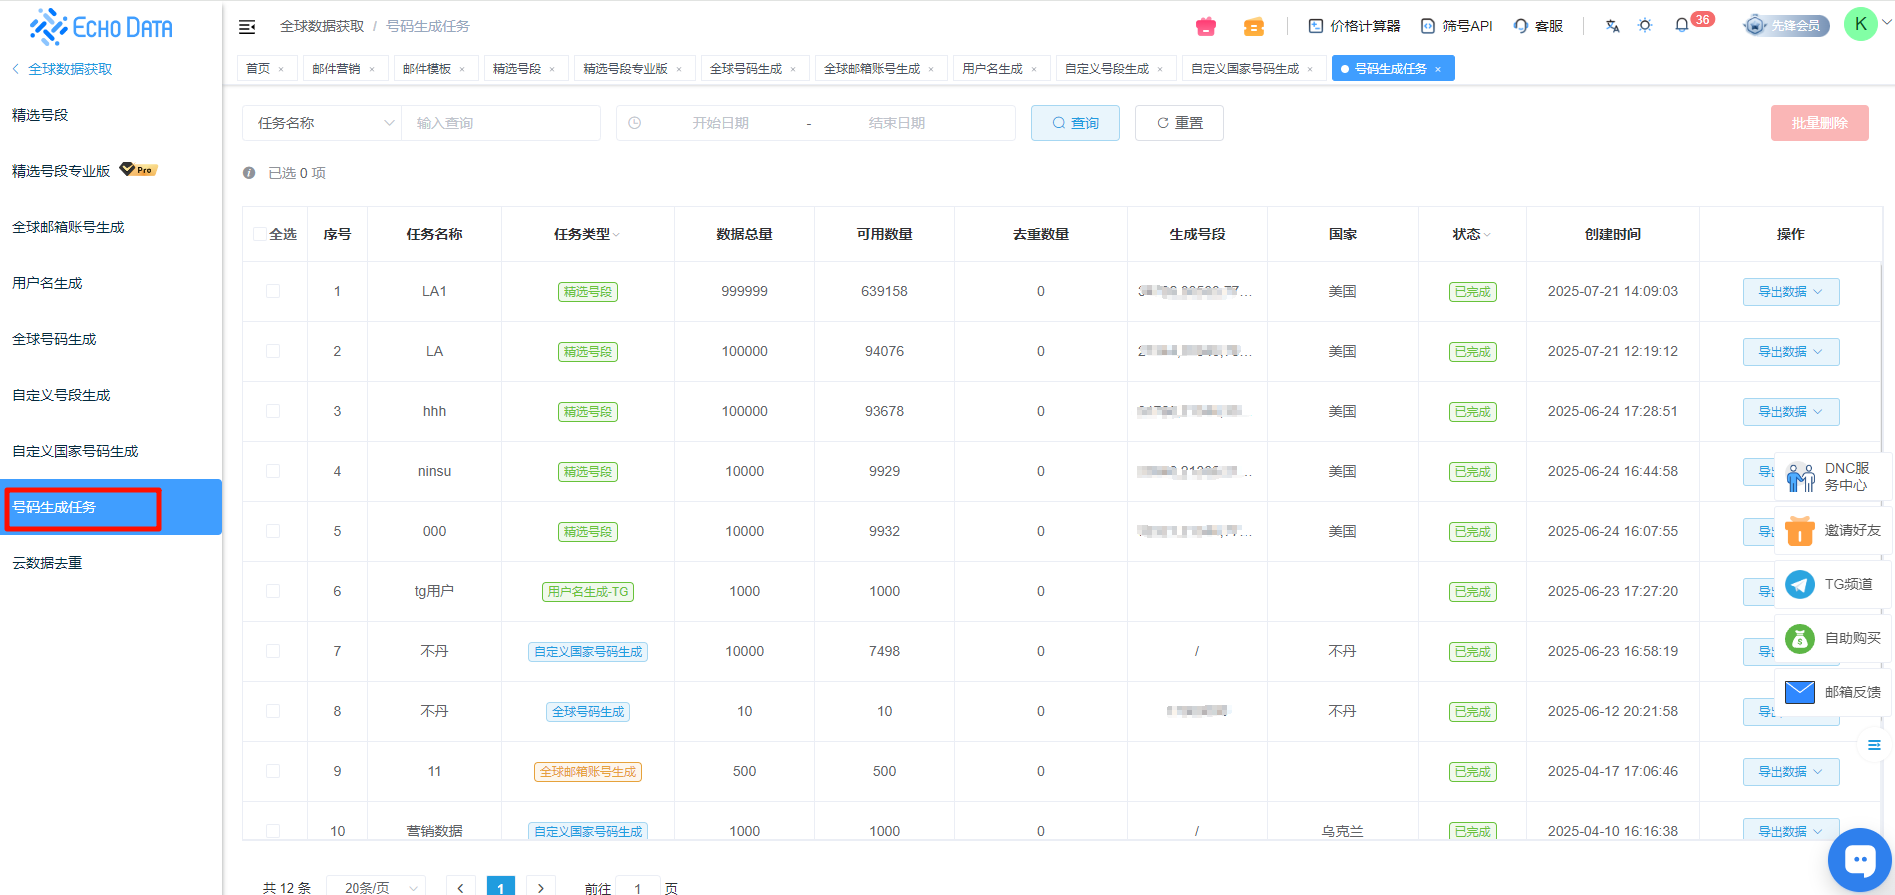
Task: Open the blue chat bubble widget
Action: pos(1859,859)
